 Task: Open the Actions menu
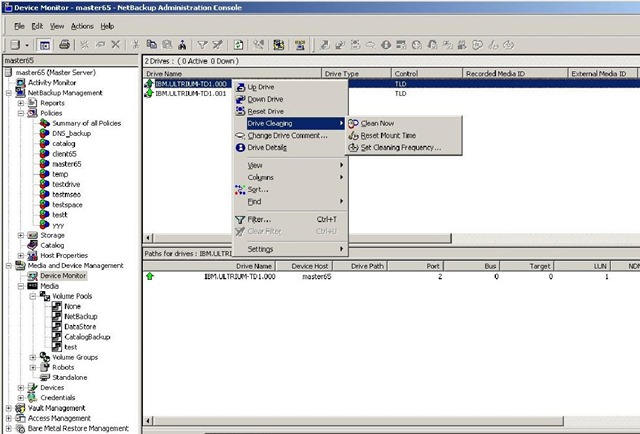tap(82, 26)
